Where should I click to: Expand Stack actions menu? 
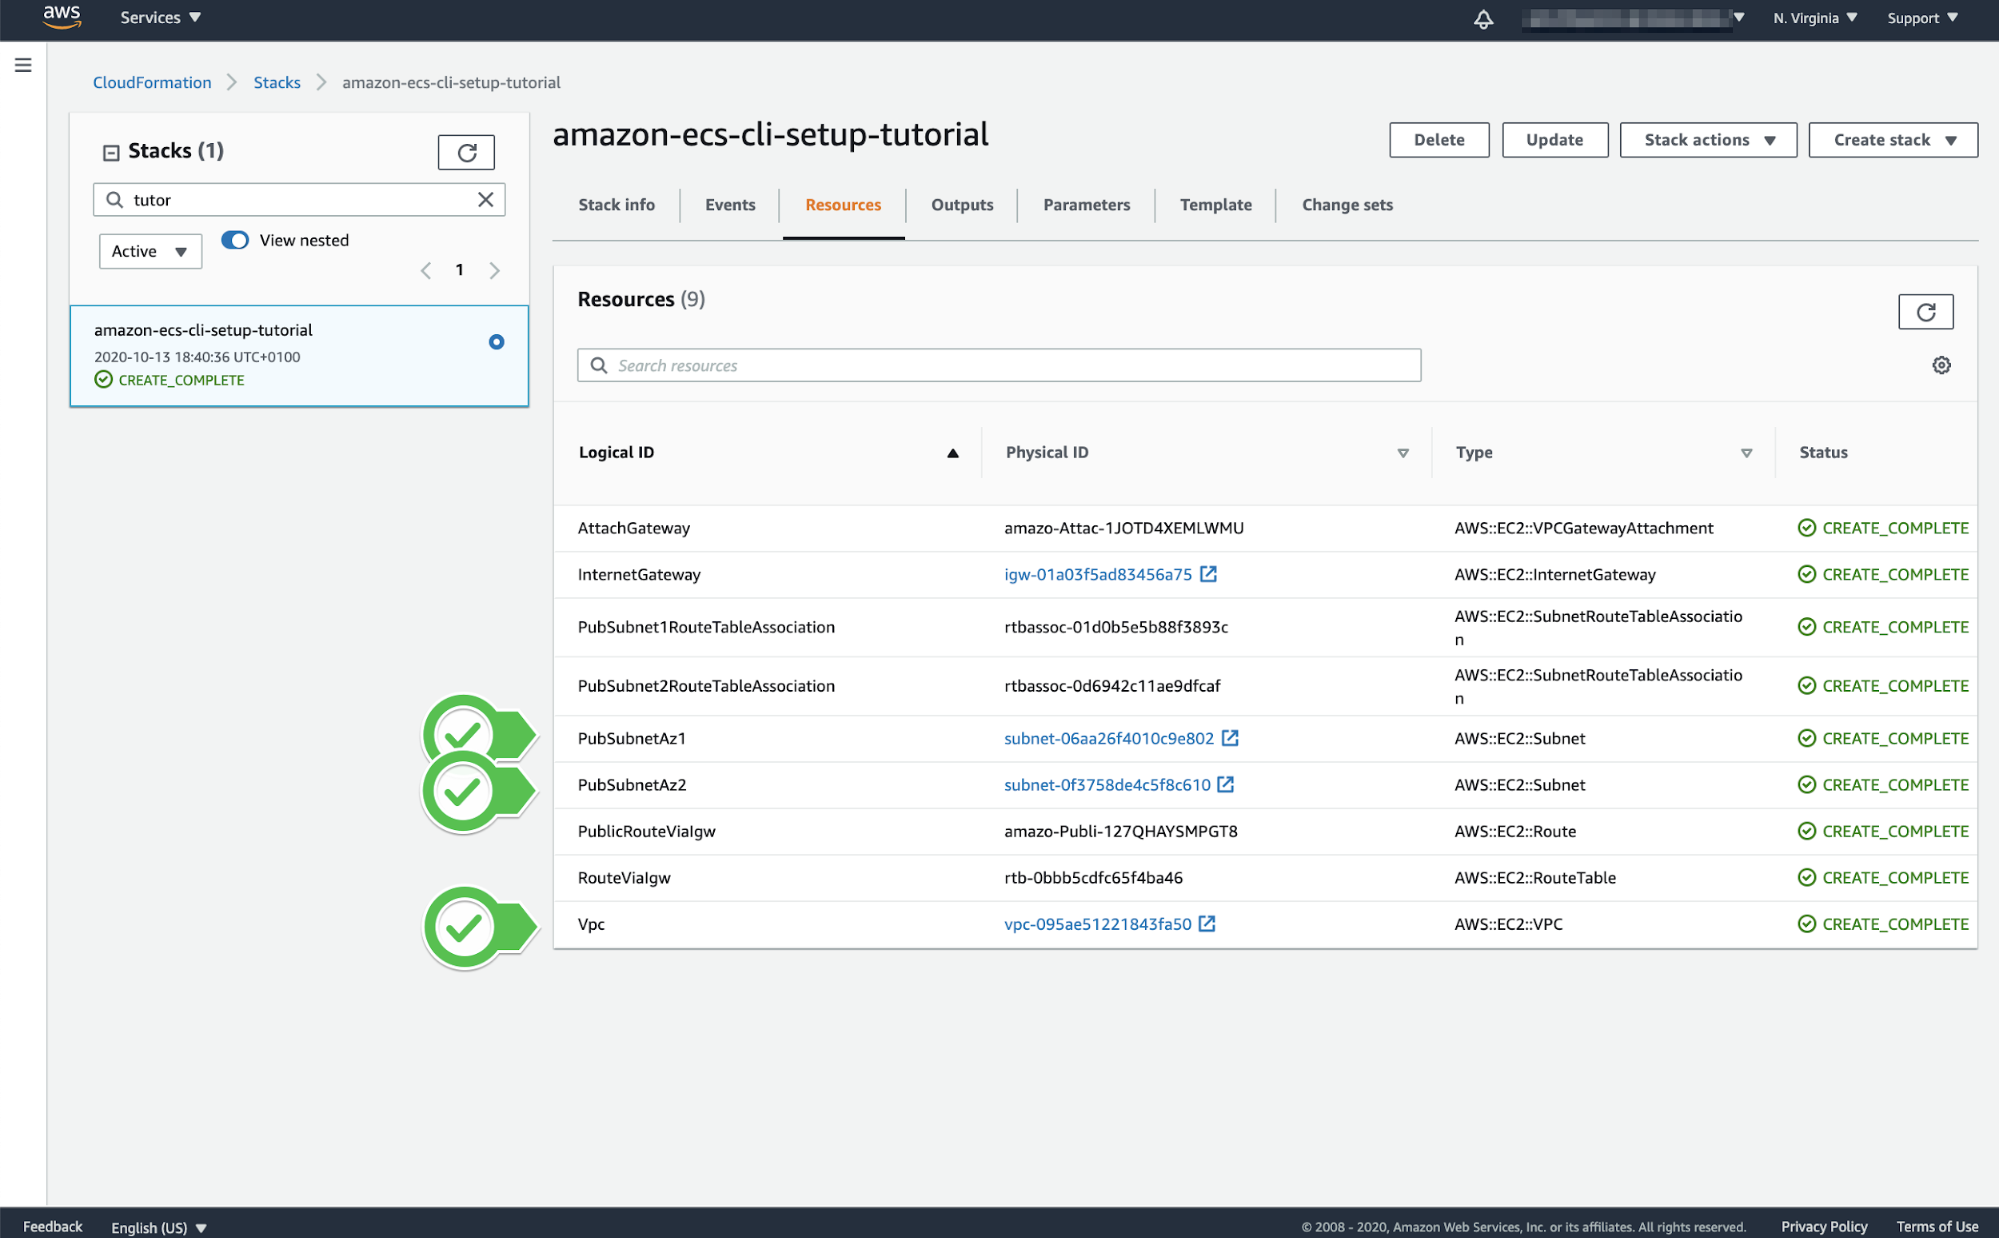coord(1708,140)
